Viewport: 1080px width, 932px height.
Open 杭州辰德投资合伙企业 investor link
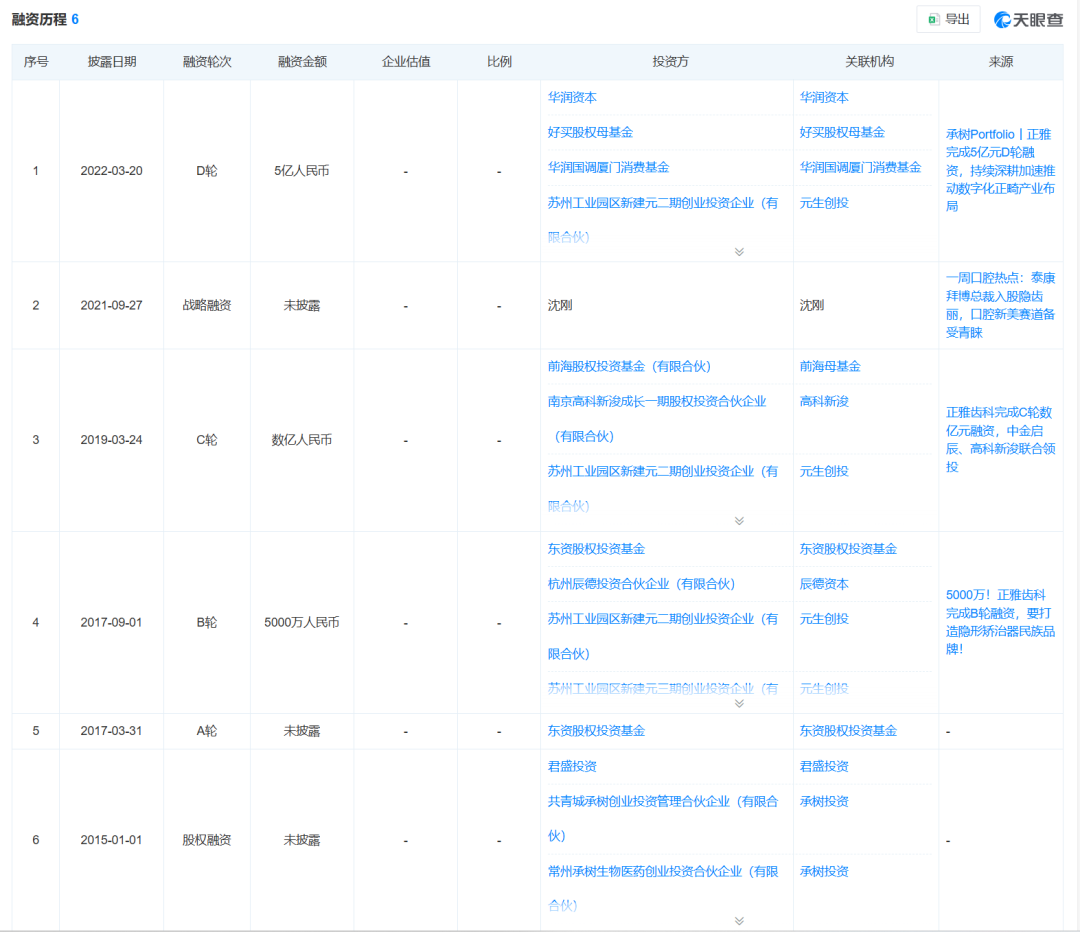coord(641,584)
